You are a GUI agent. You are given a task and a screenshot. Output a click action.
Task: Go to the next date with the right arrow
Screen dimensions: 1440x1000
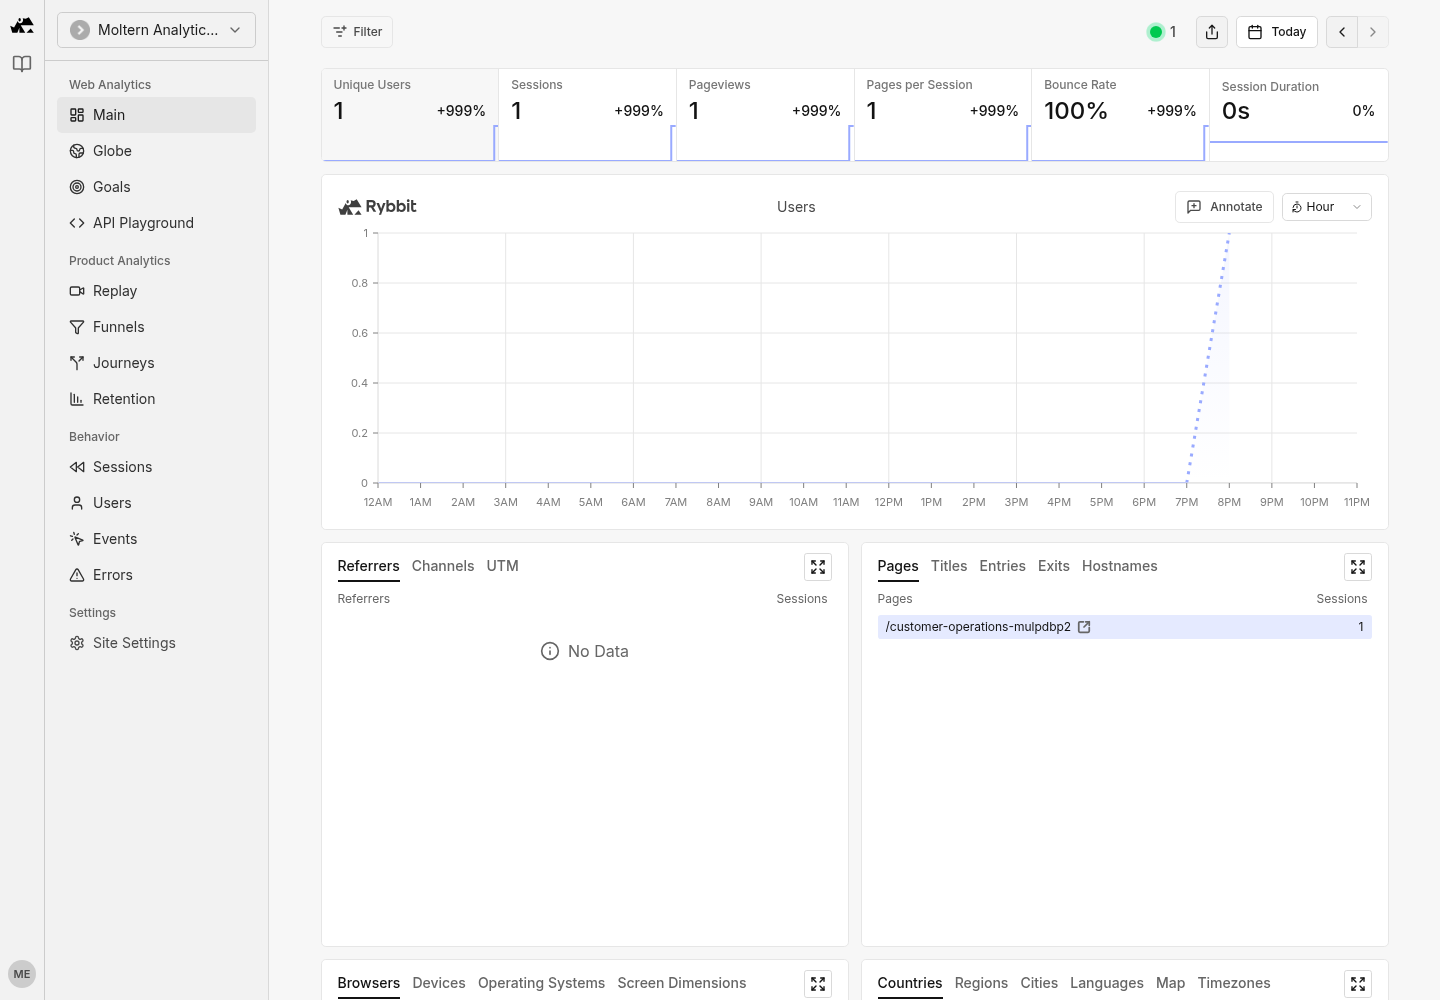point(1373,32)
